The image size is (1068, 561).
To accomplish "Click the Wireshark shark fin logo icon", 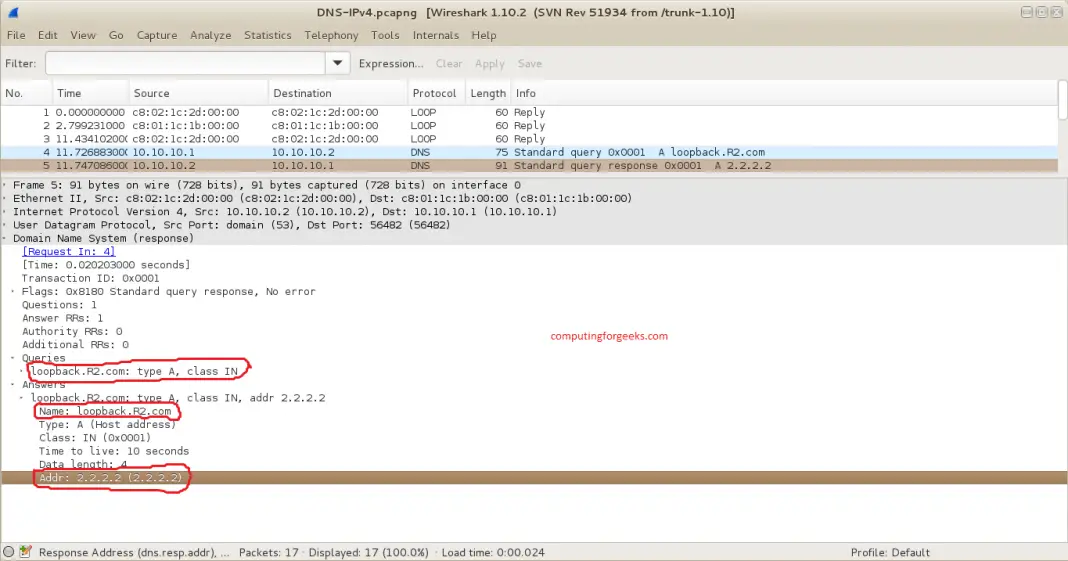I will (13, 12).
